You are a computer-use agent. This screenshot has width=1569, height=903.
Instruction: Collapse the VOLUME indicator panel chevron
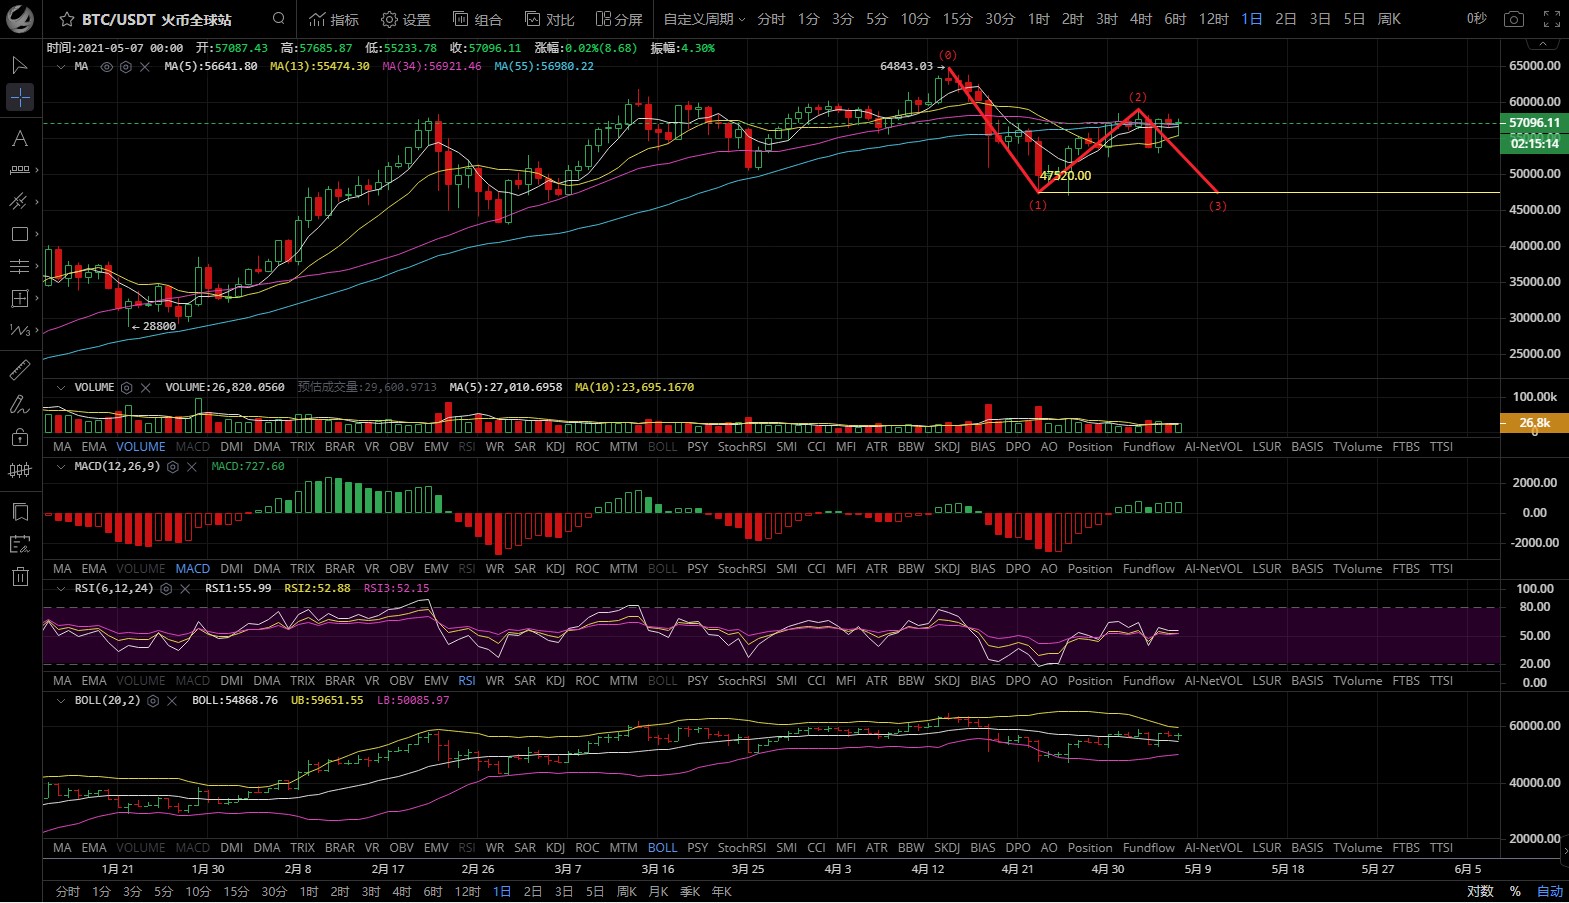click(61, 388)
